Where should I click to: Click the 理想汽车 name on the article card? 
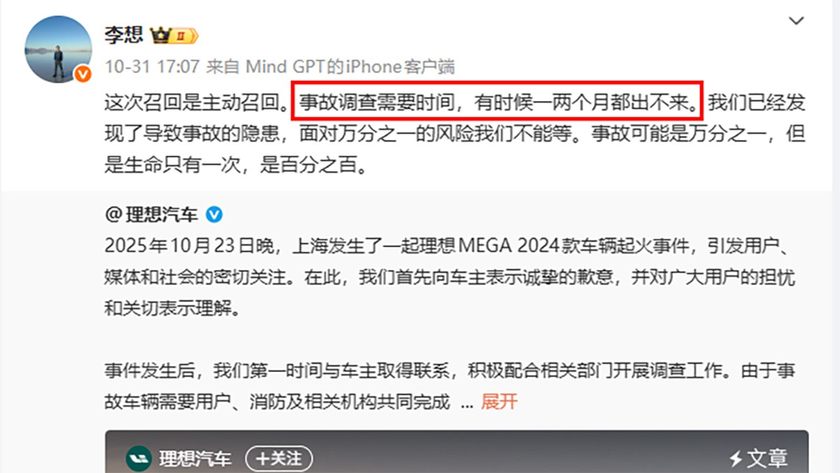195,459
